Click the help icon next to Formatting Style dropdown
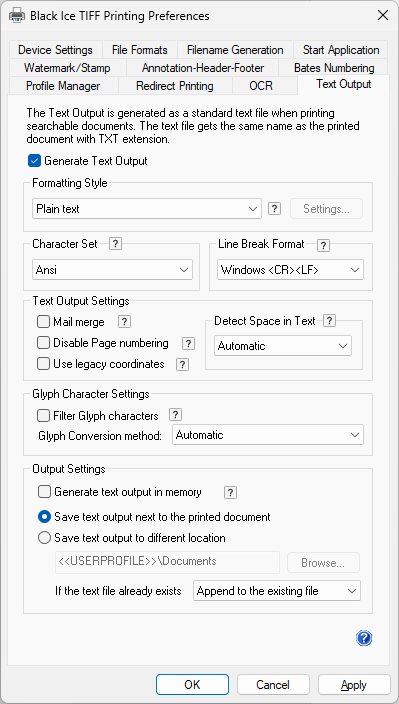Image resolution: width=399 pixels, height=704 pixels. point(275,209)
